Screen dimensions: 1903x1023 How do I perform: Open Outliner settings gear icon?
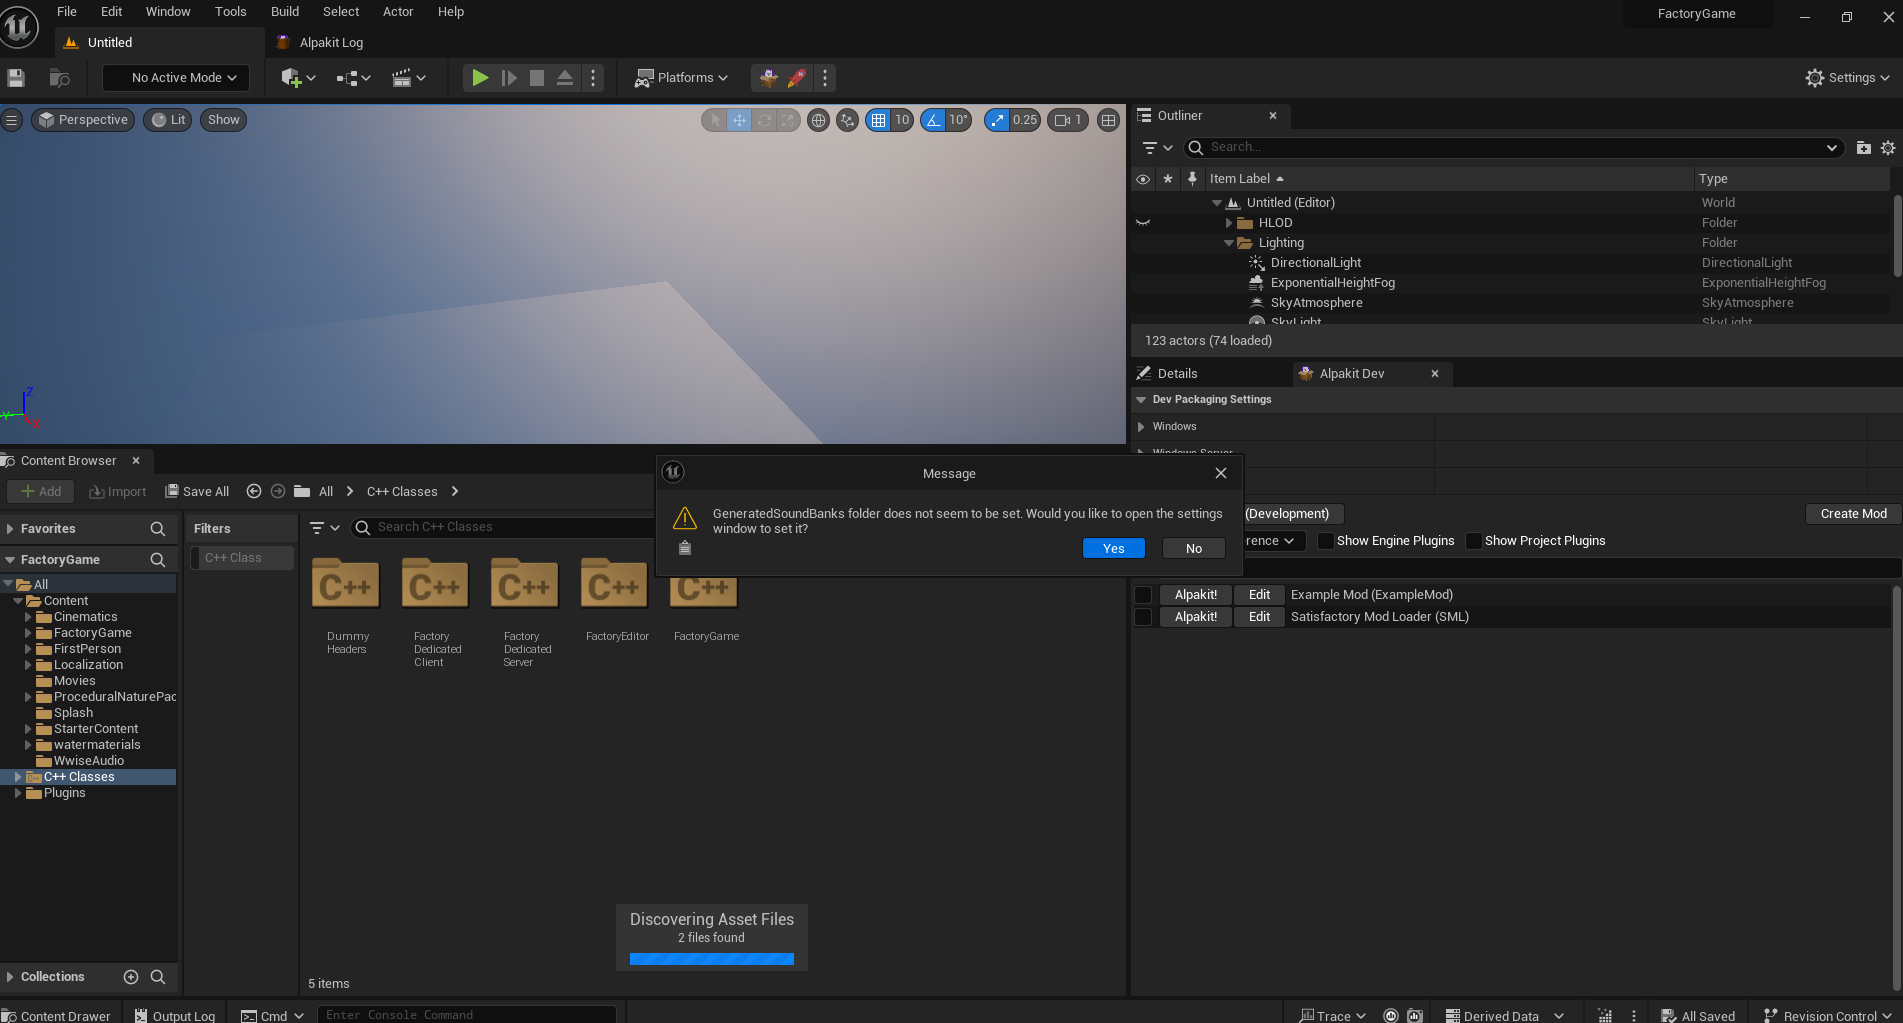[x=1888, y=148]
